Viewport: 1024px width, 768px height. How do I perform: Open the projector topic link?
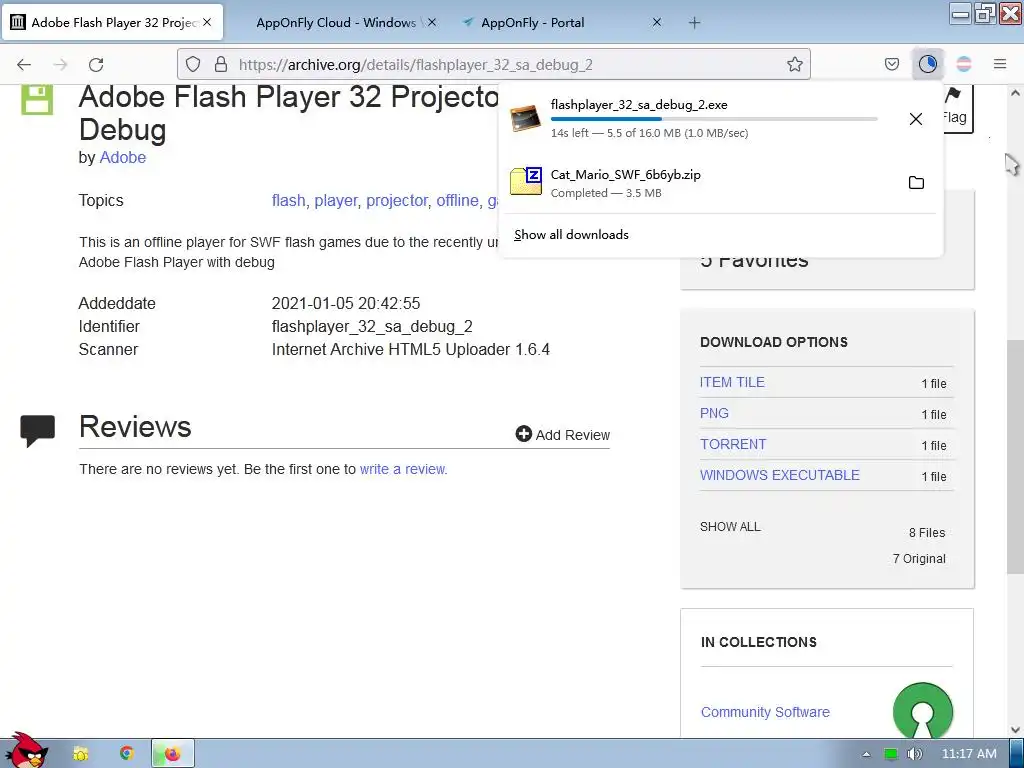click(397, 200)
